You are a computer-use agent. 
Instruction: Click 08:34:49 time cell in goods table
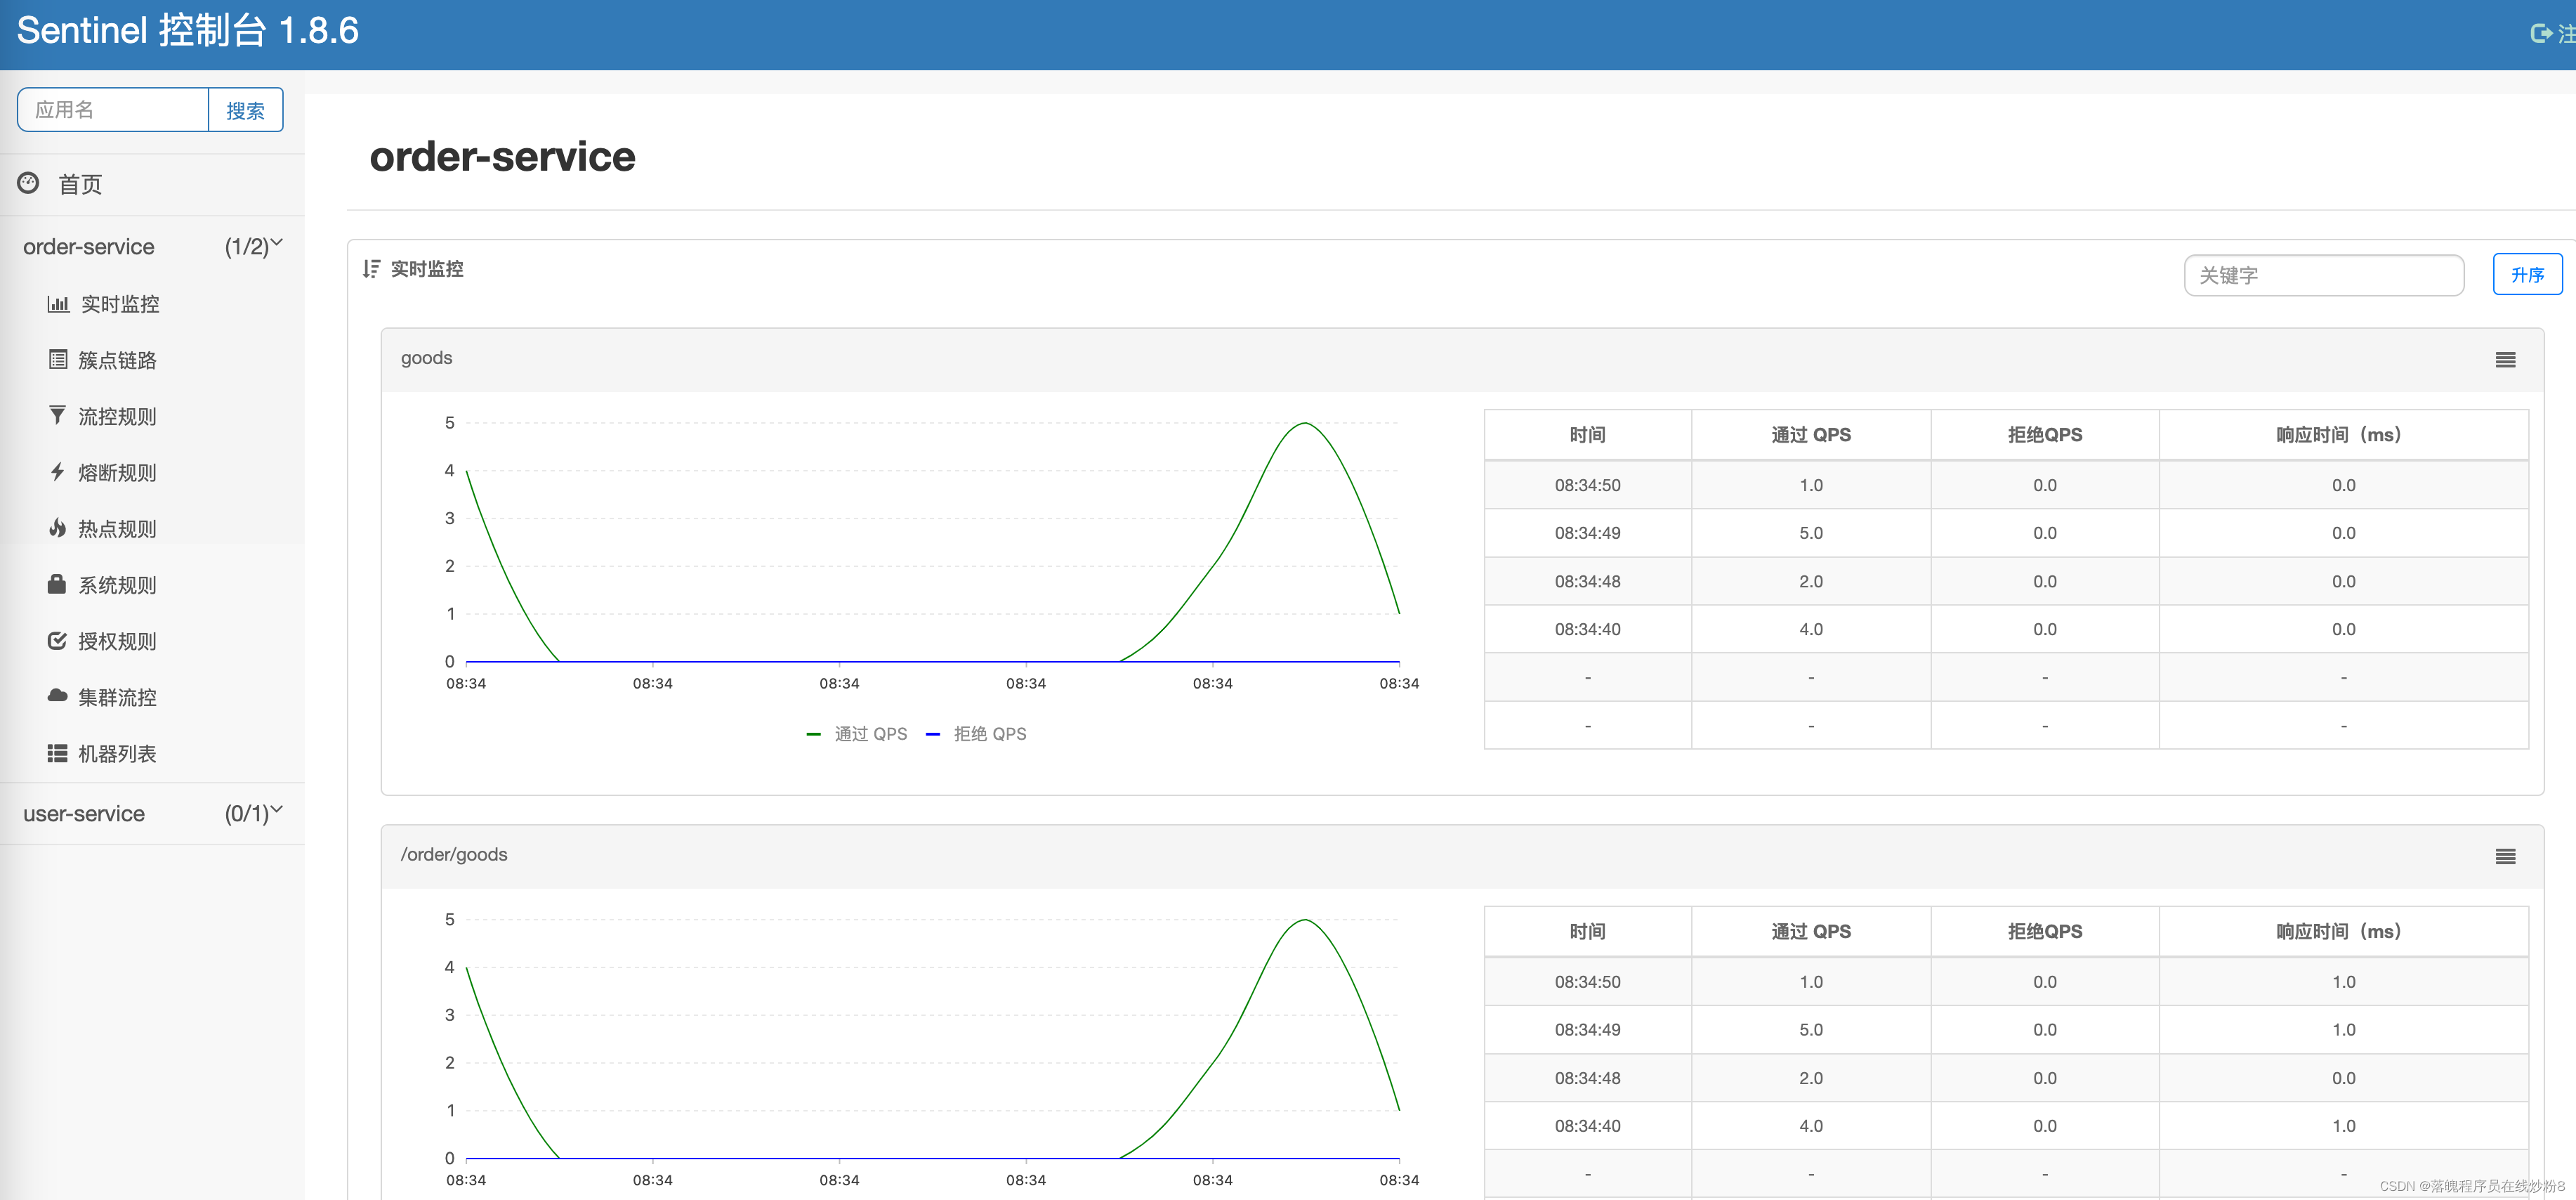point(1587,533)
